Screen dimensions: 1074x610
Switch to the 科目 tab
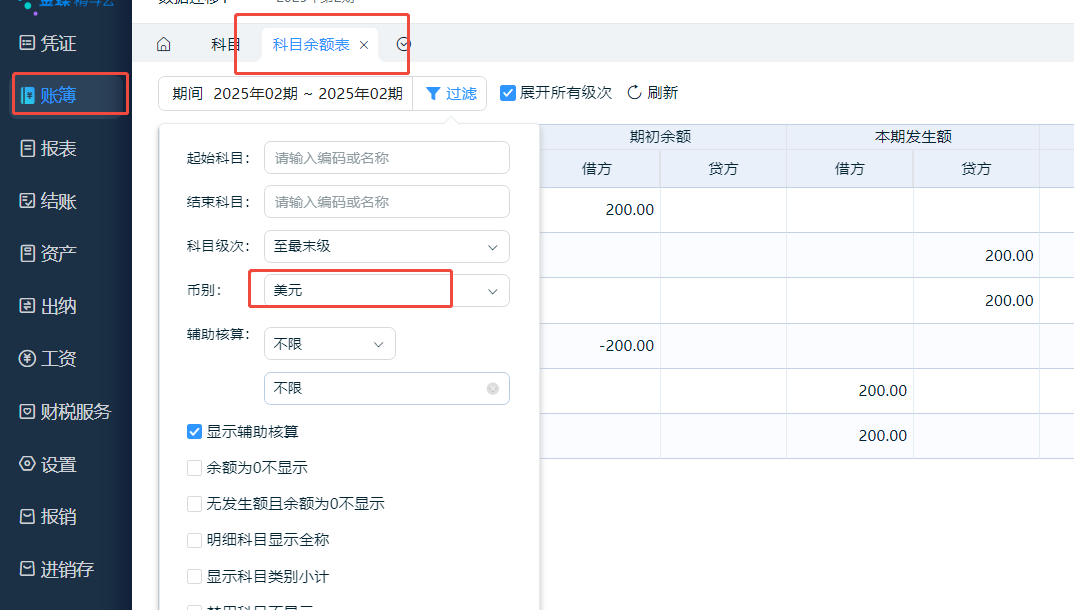point(226,44)
